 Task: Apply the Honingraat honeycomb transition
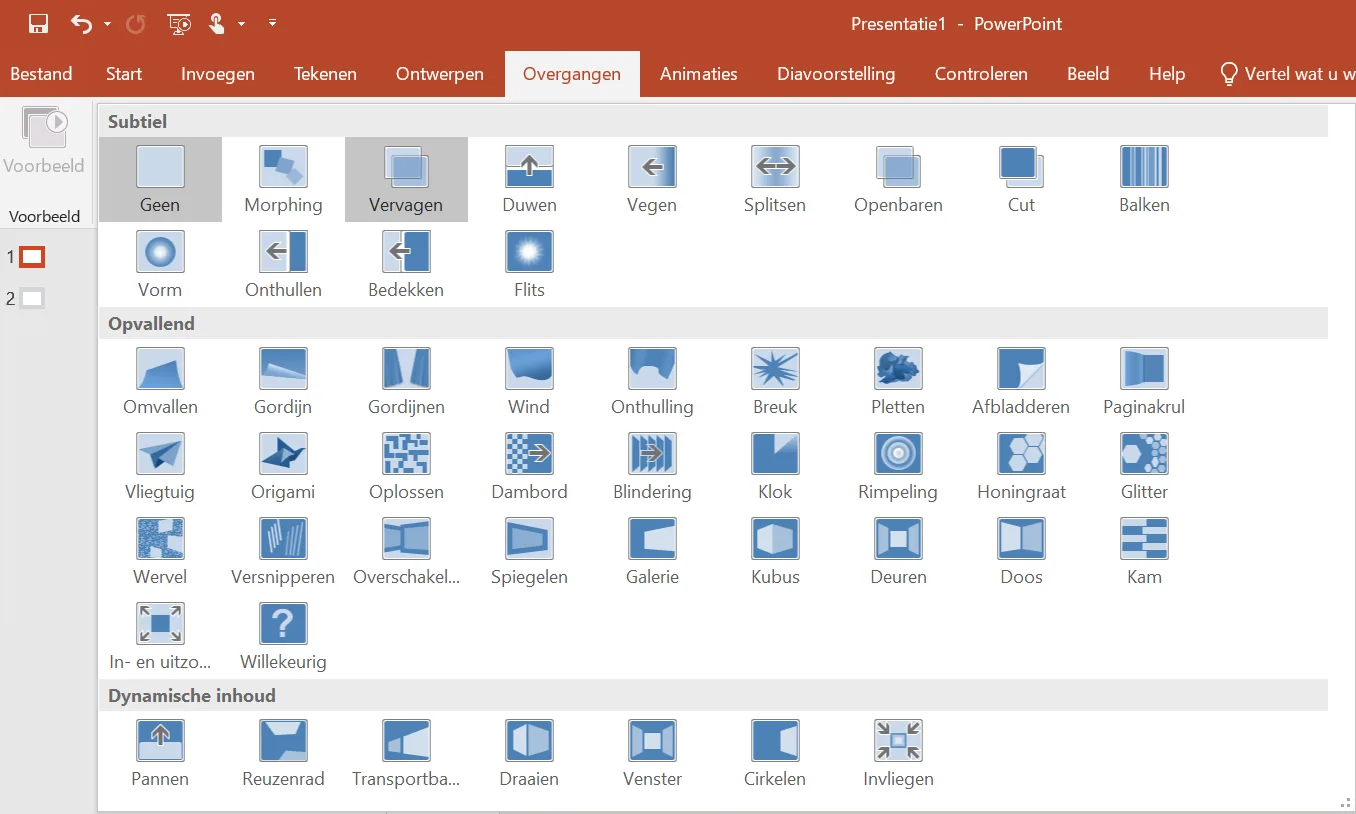(x=1021, y=466)
